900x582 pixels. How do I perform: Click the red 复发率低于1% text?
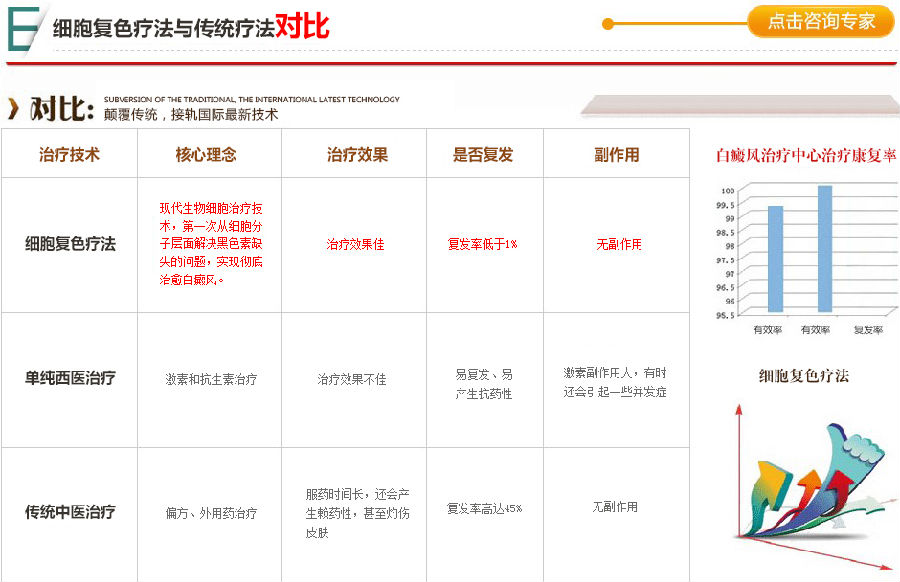(x=483, y=244)
